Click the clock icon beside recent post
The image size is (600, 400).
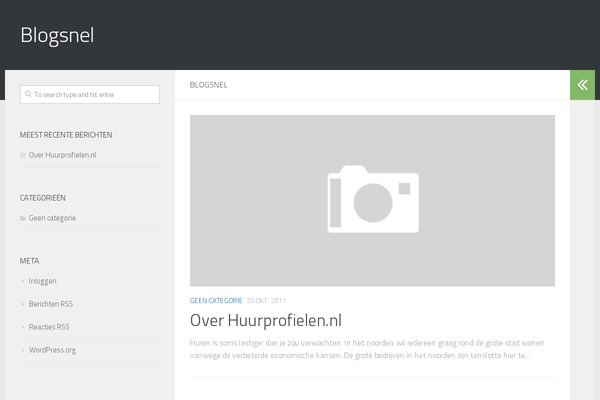click(x=23, y=155)
